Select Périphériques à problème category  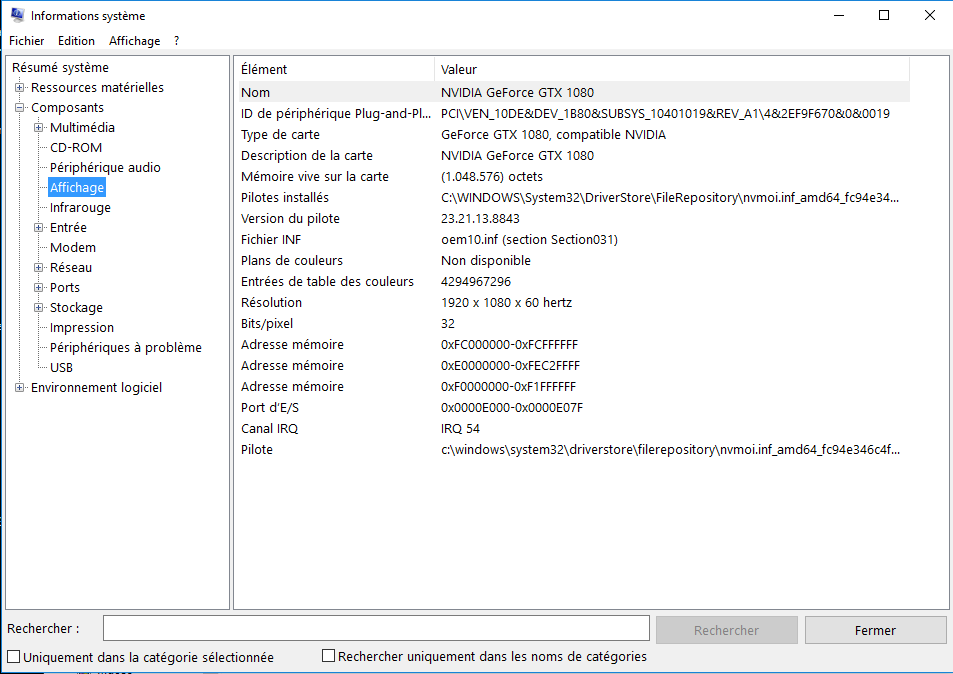pyautogui.click(x=126, y=348)
